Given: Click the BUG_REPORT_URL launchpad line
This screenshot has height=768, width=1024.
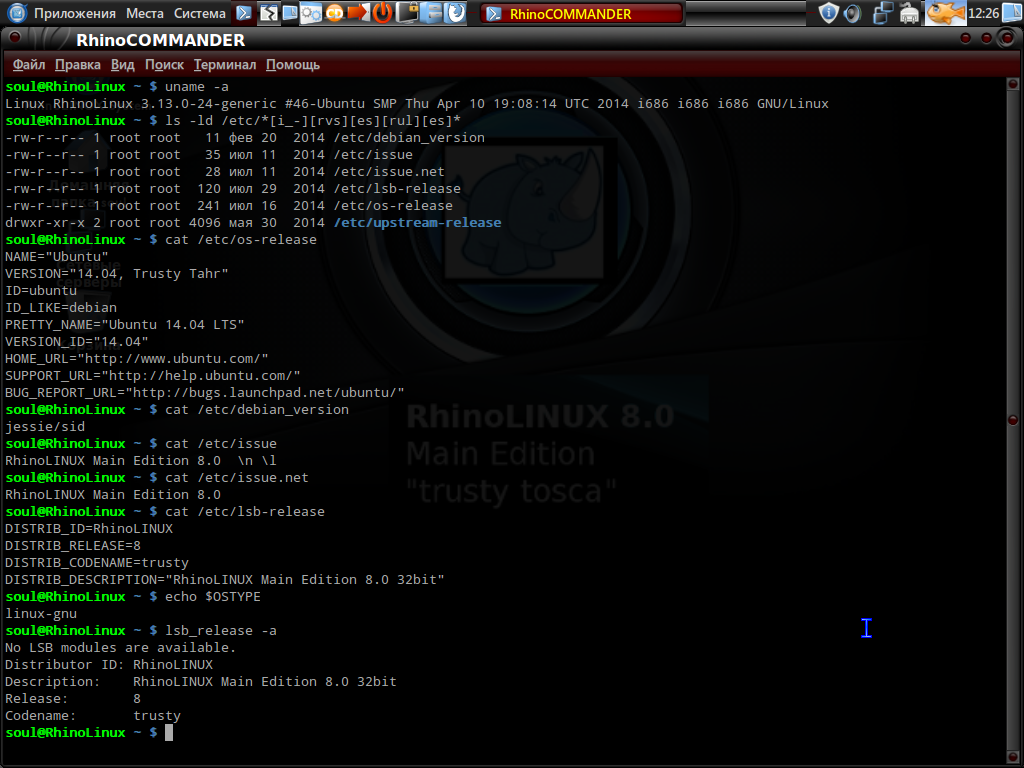Looking at the screenshot, I should tap(204, 392).
